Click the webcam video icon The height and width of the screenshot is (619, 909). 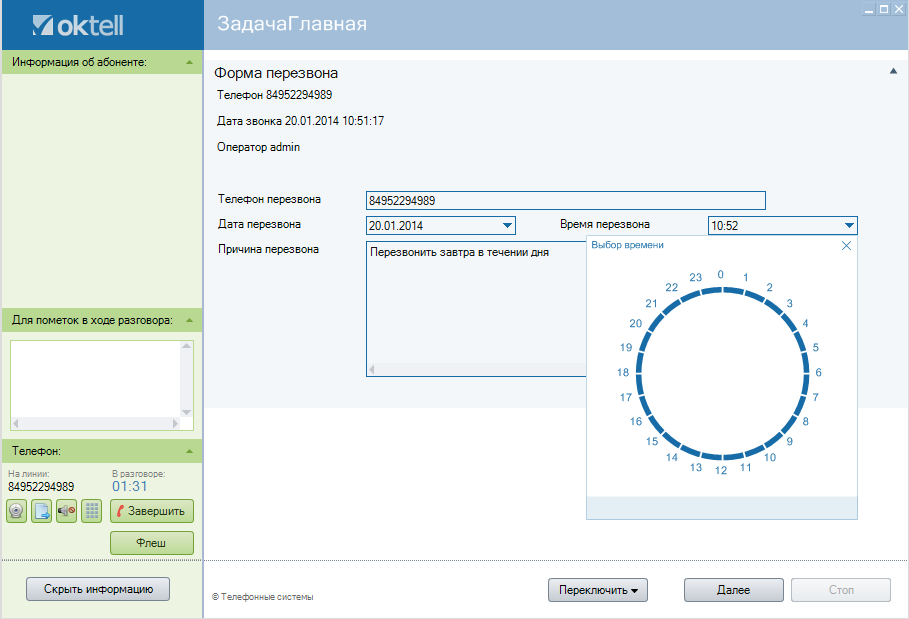tap(17, 511)
